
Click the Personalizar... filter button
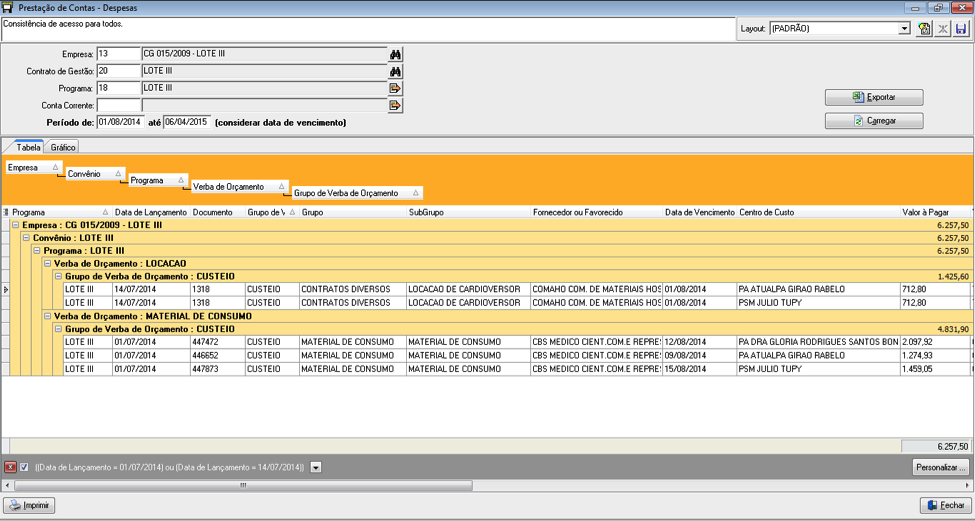[x=941, y=467]
